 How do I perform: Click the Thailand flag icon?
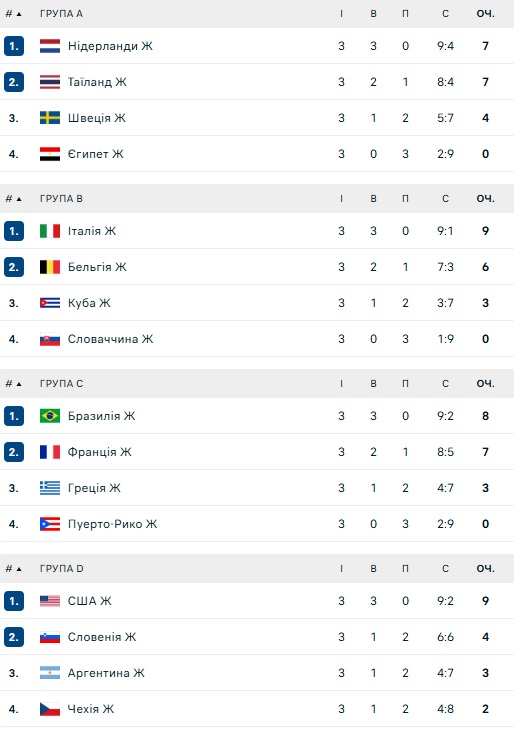(x=50, y=82)
